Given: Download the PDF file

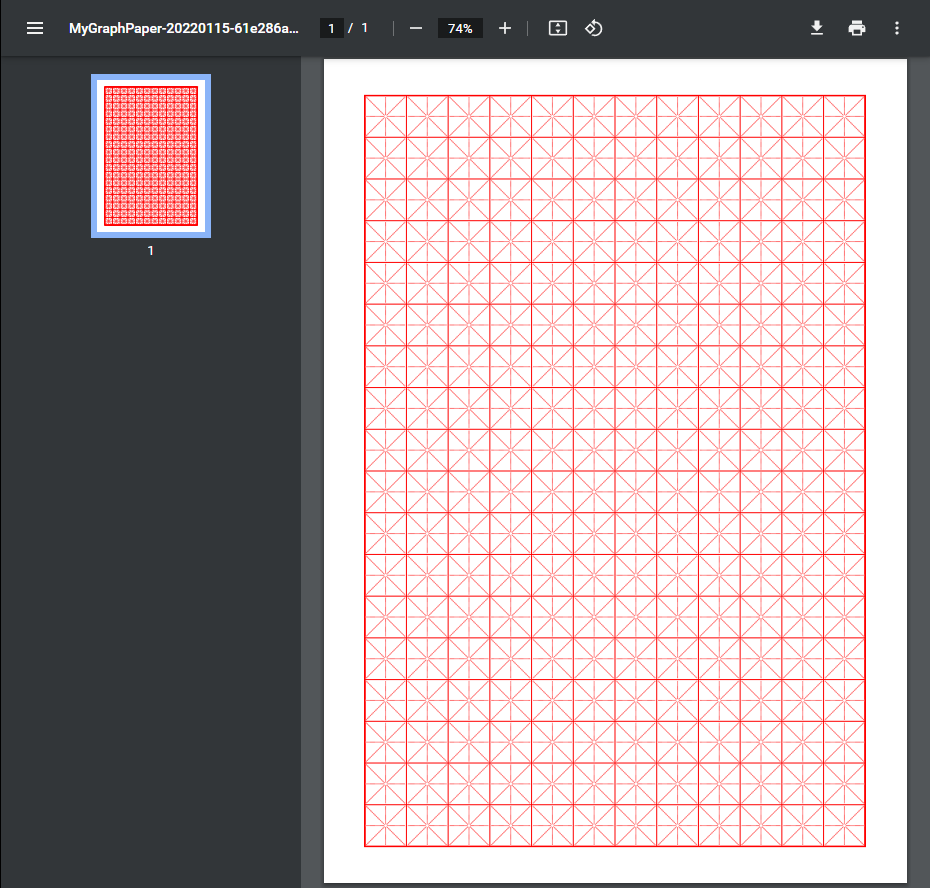Looking at the screenshot, I should [x=817, y=28].
